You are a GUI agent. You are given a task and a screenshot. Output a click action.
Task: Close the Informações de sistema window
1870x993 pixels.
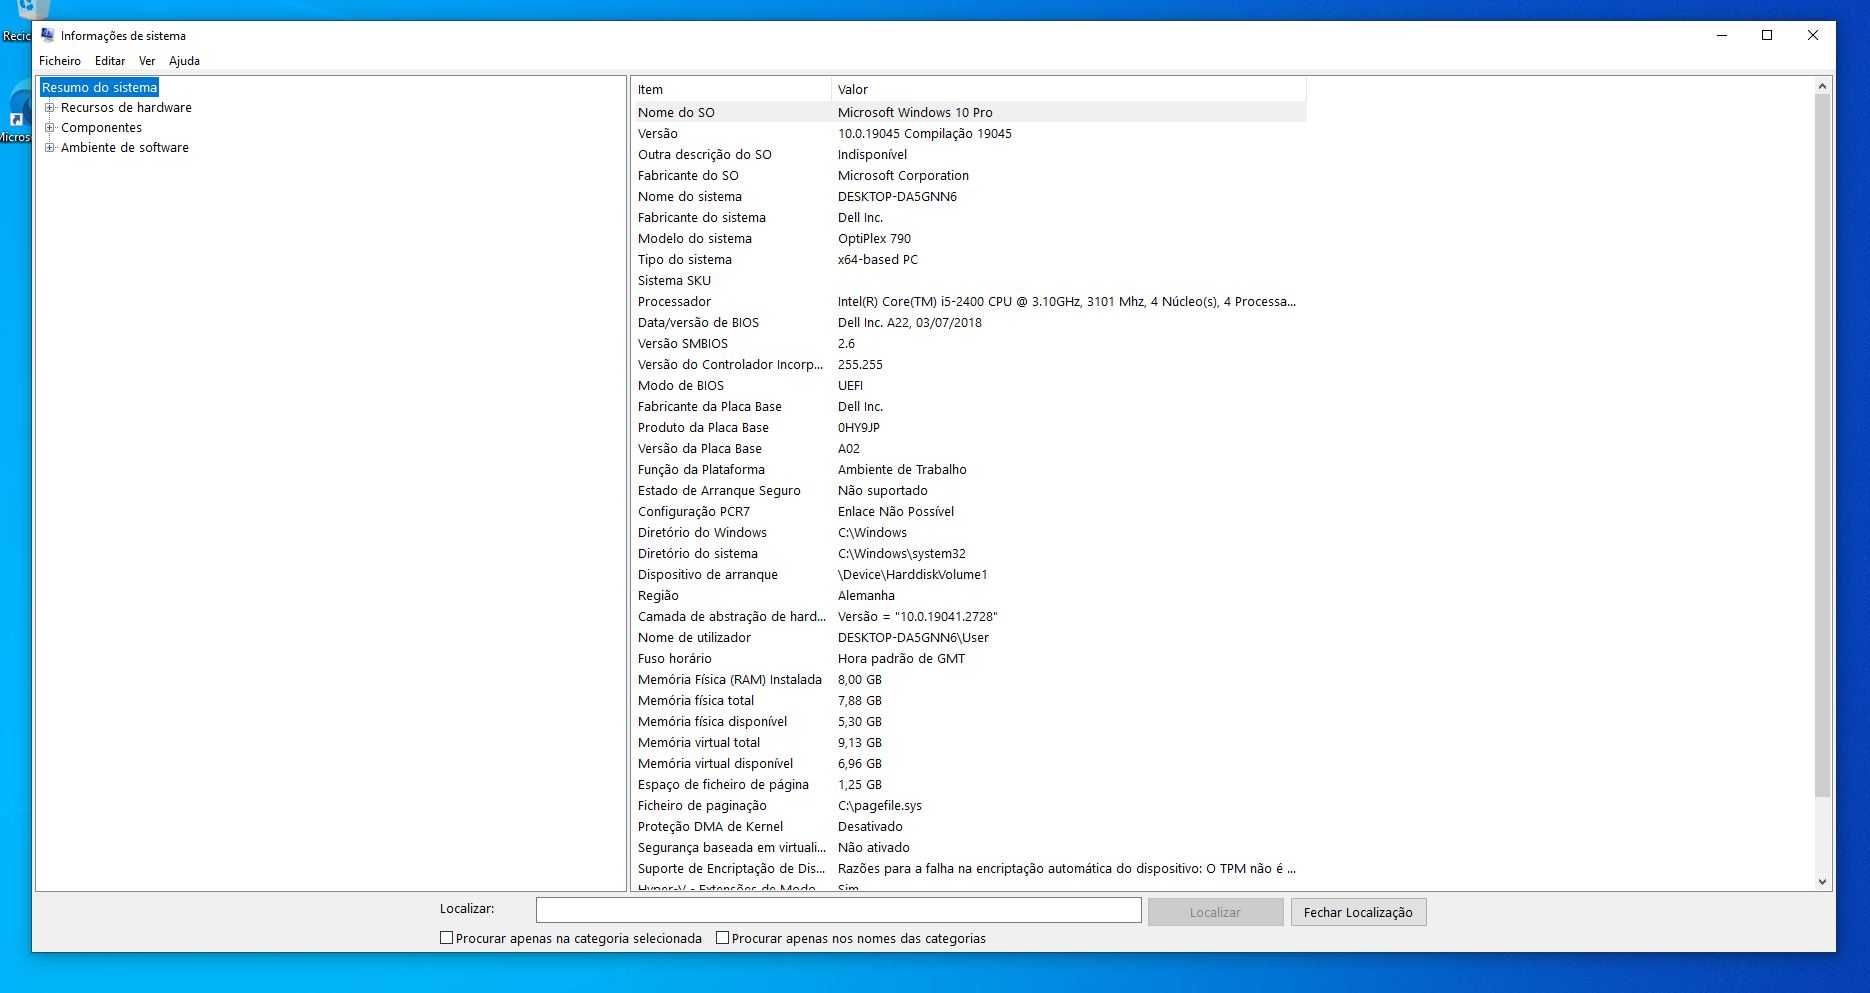(x=1813, y=35)
